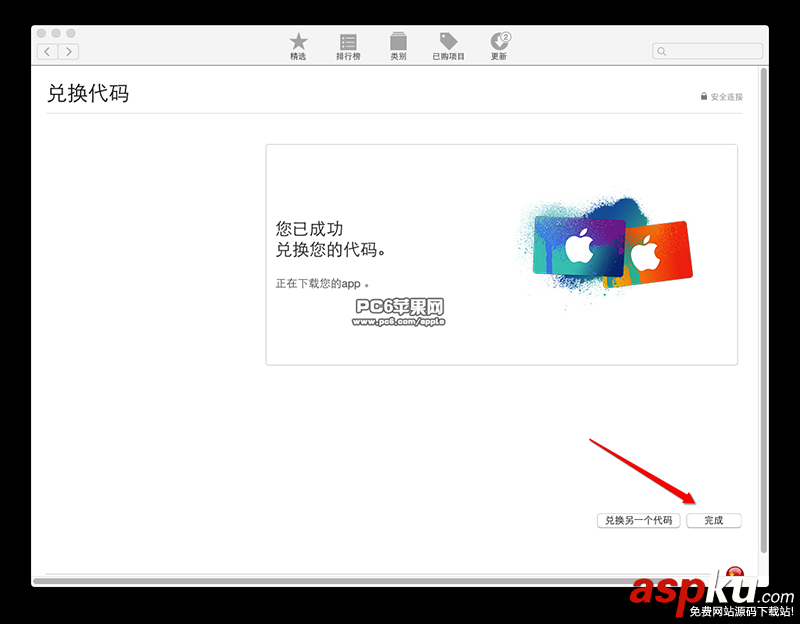Open the Purchased (已购项目) tag tab
This screenshot has height=624, width=800.
tap(448, 46)
